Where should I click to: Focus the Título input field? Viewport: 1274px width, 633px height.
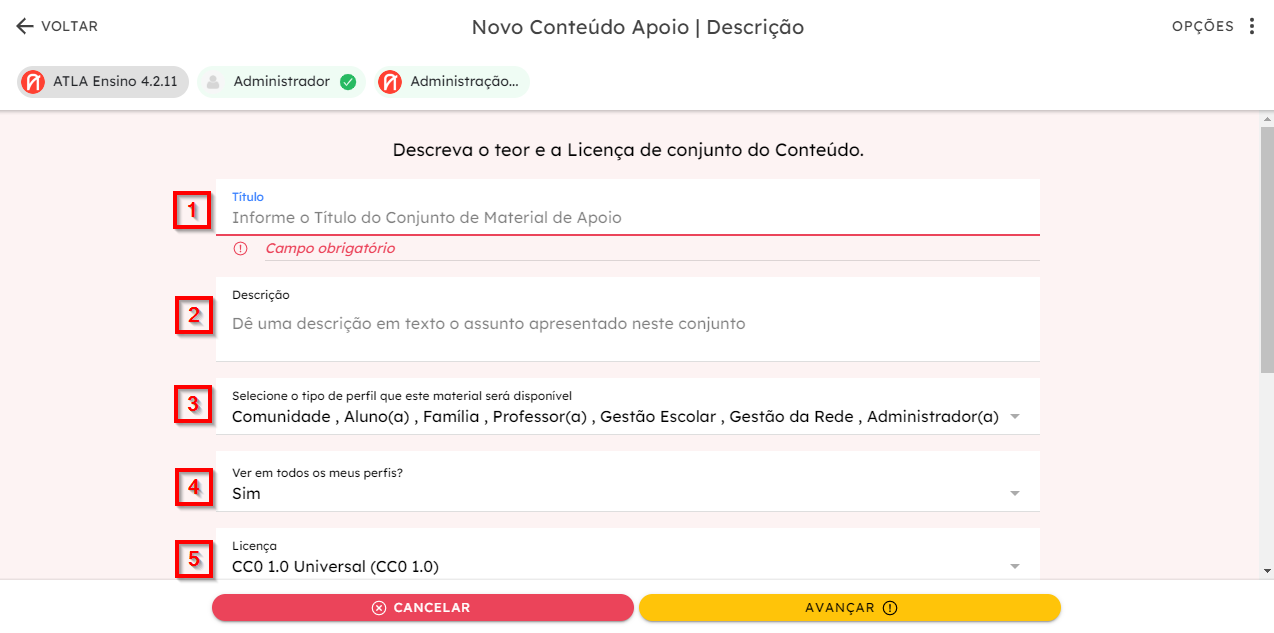[628, 208]
